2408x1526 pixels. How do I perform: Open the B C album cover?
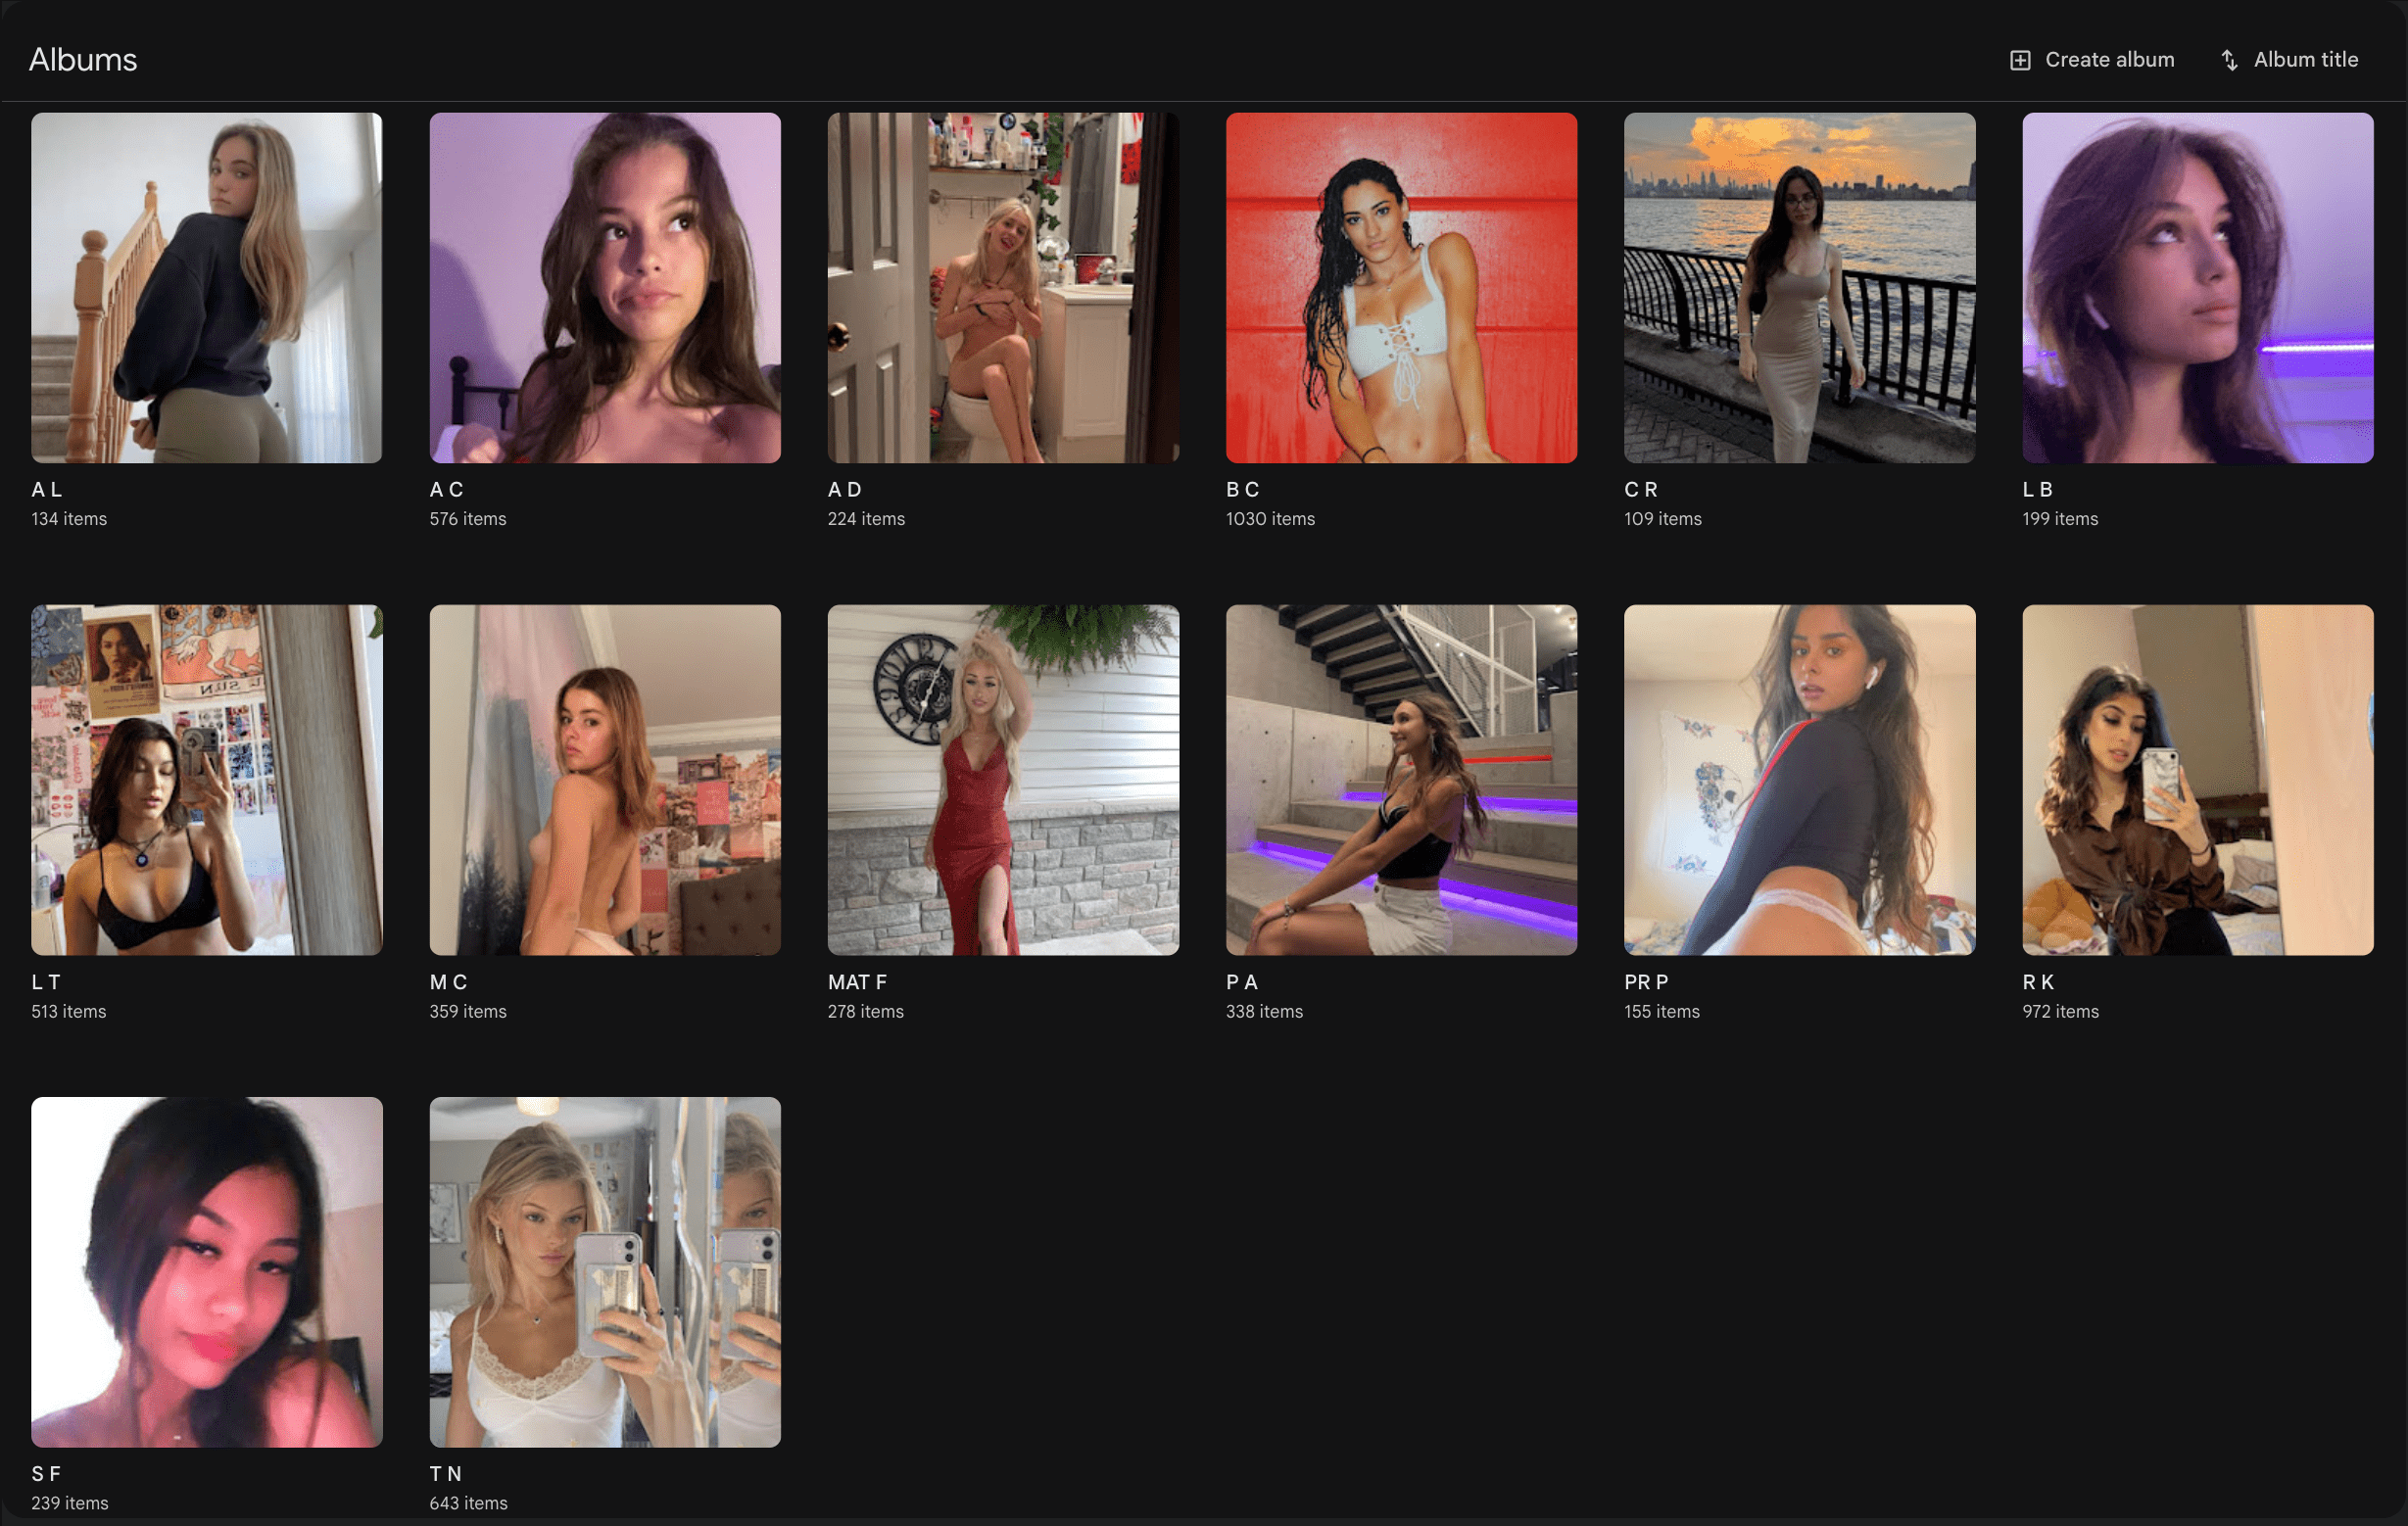(x=1401, y=288)
